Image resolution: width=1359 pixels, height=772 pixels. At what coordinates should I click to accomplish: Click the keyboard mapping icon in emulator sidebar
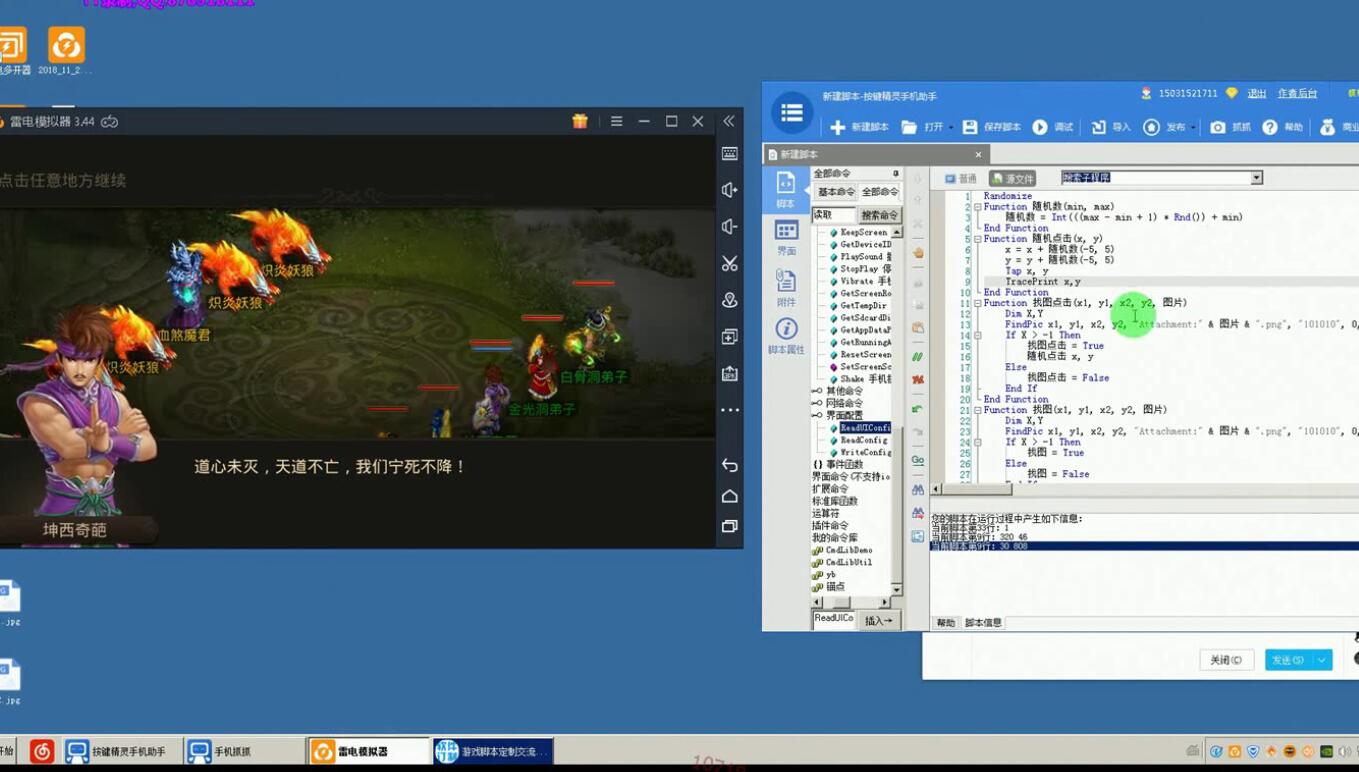(730, 154)
